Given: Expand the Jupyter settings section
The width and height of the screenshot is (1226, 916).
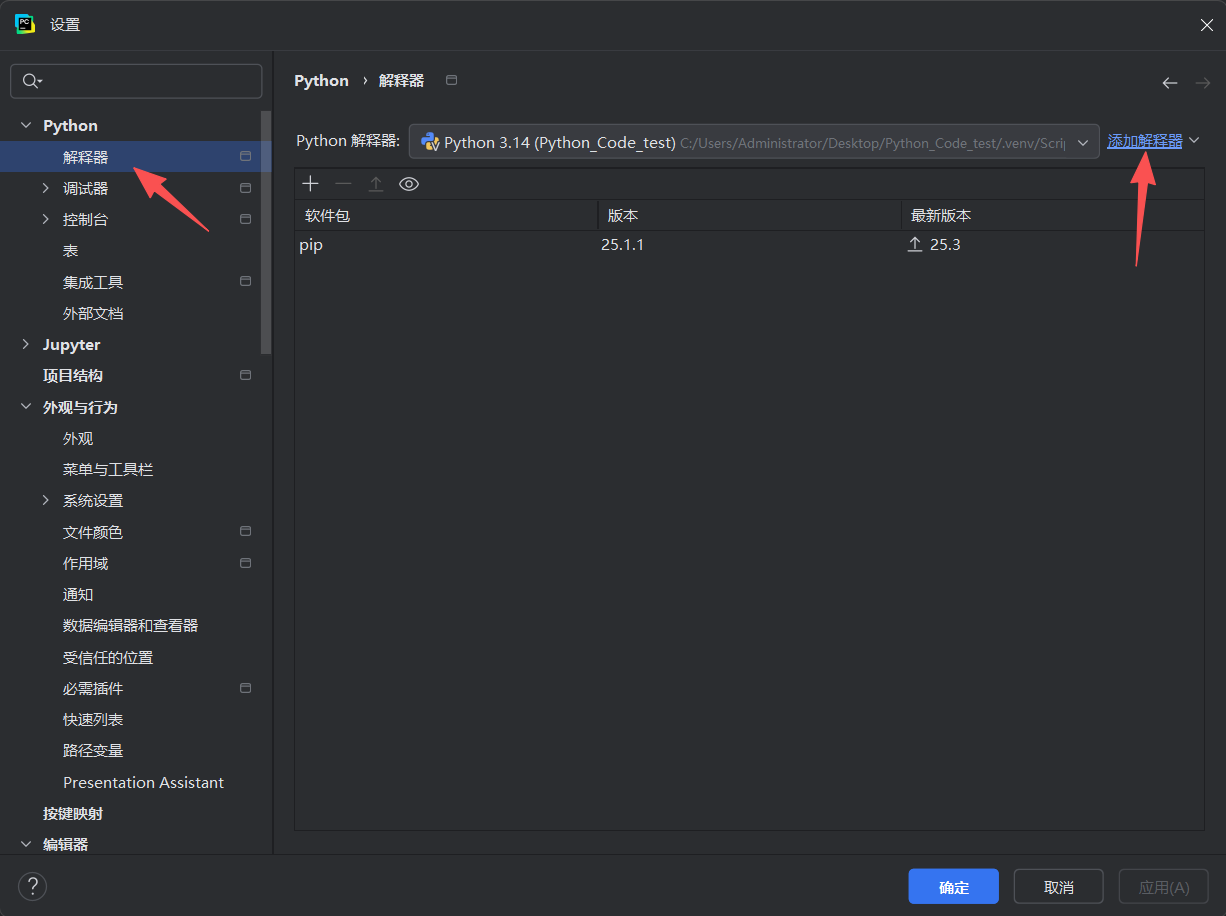Looking at the screenshot, I should pyautogui.click(x=26, y=345).
